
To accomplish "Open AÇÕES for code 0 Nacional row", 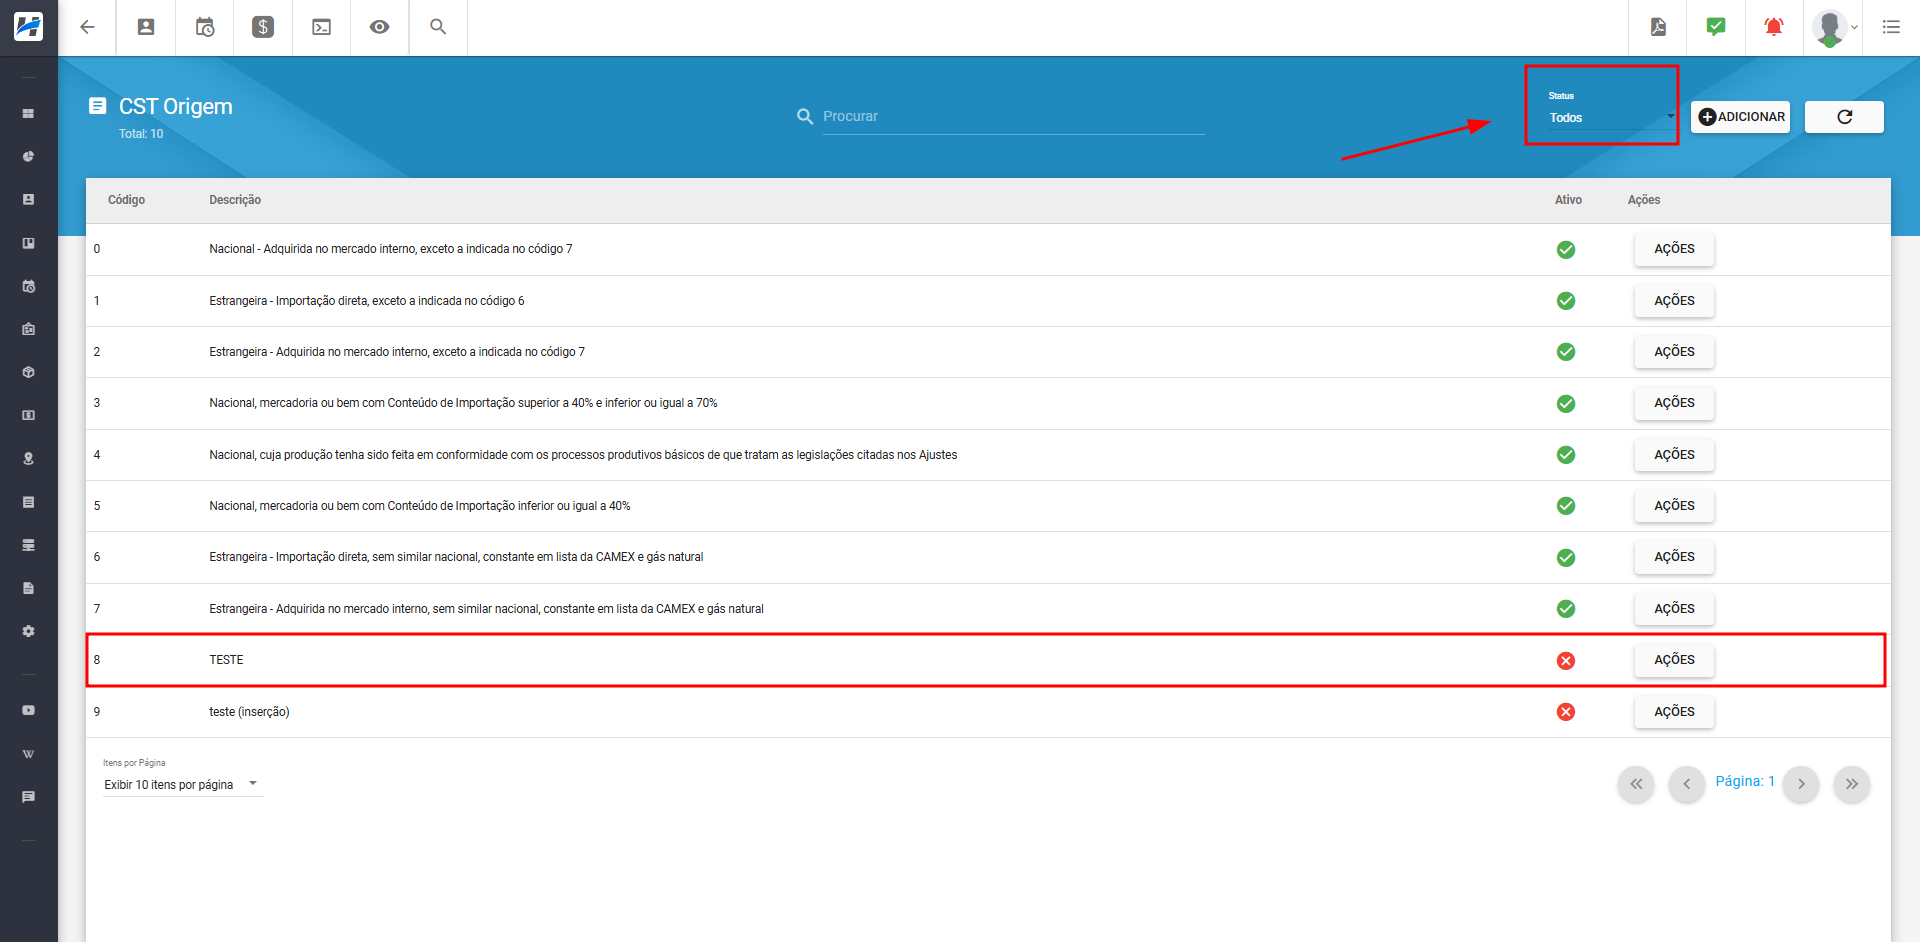I will pos(1674,249).
